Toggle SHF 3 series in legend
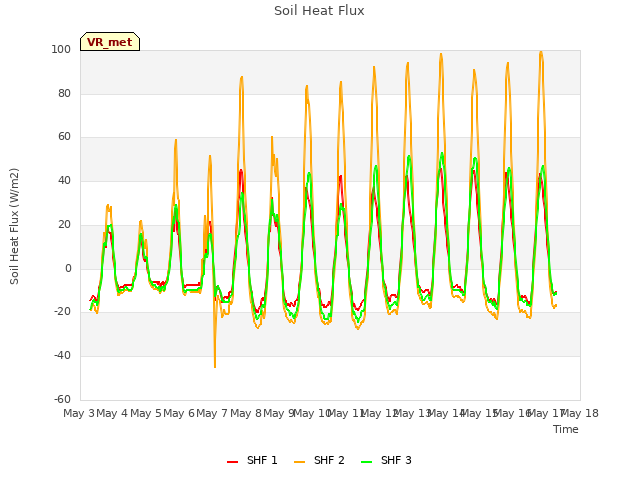640x480 pixels. click(386, 460)
